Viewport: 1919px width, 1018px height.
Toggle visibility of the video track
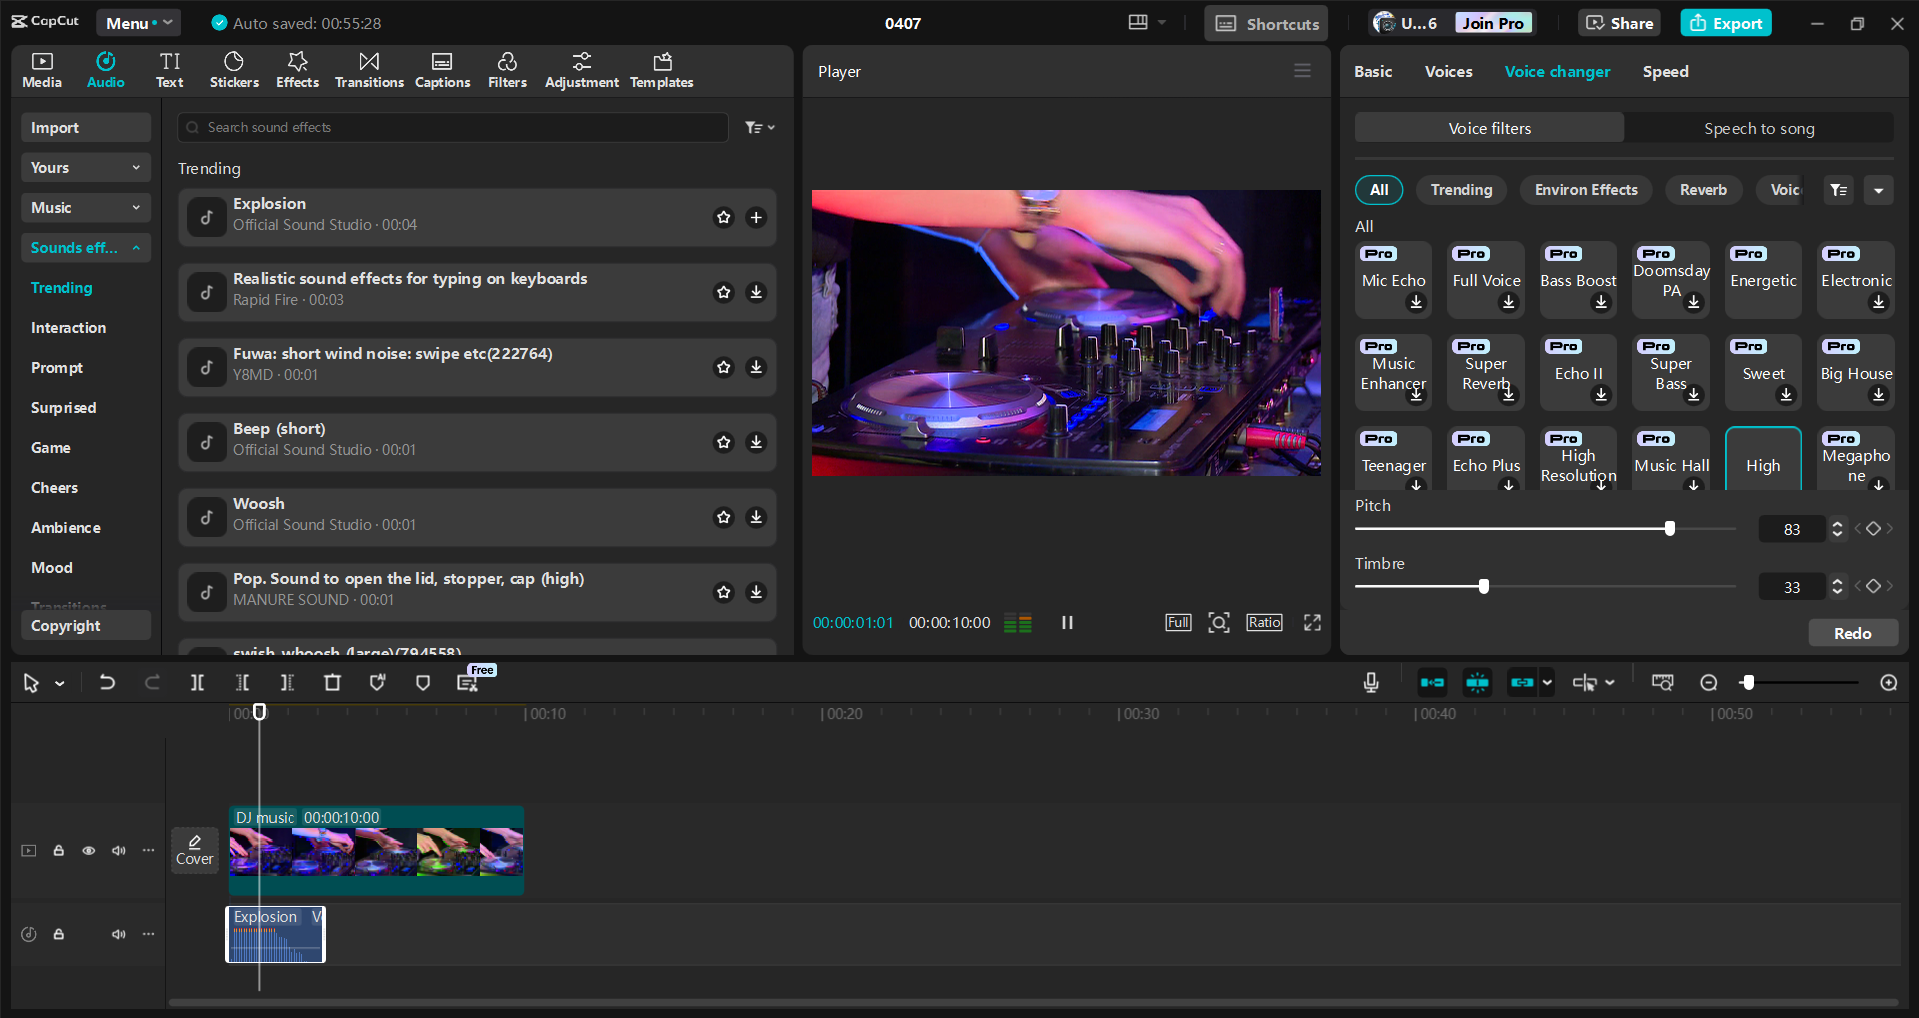pos(88,850)
